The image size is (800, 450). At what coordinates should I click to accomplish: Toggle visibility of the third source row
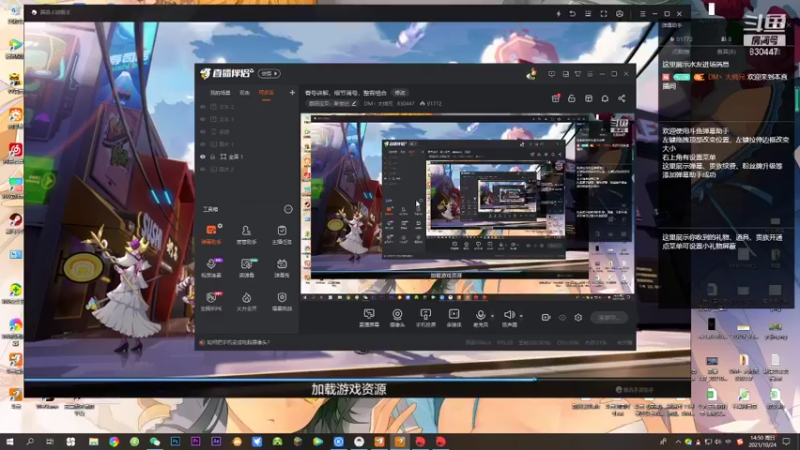pyautogui.click(x=203, y=132)
